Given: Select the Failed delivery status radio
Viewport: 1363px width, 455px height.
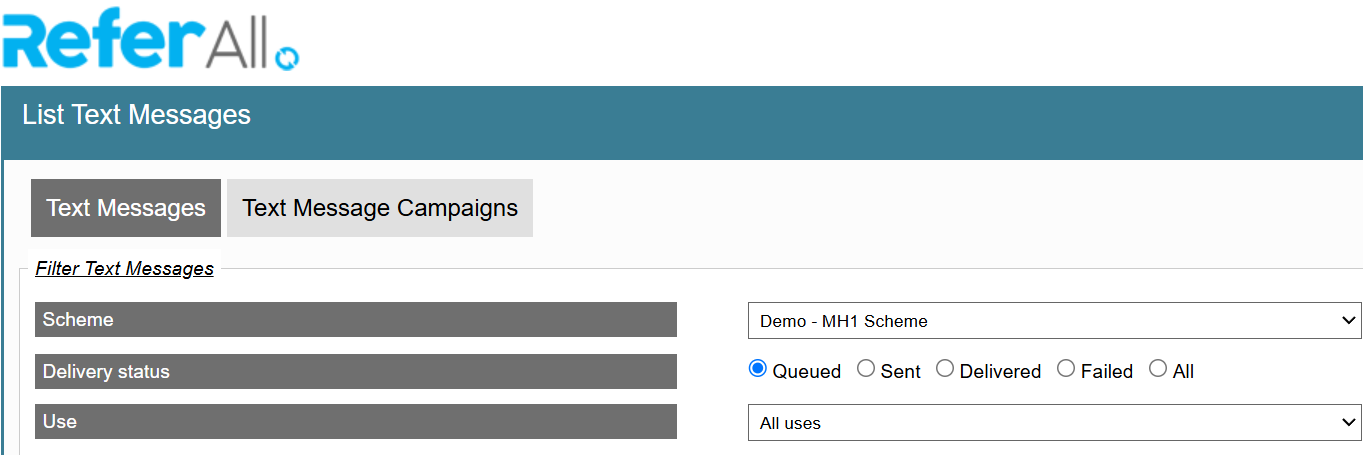Looking at the screenshot, I should [x=1066, y=369].
